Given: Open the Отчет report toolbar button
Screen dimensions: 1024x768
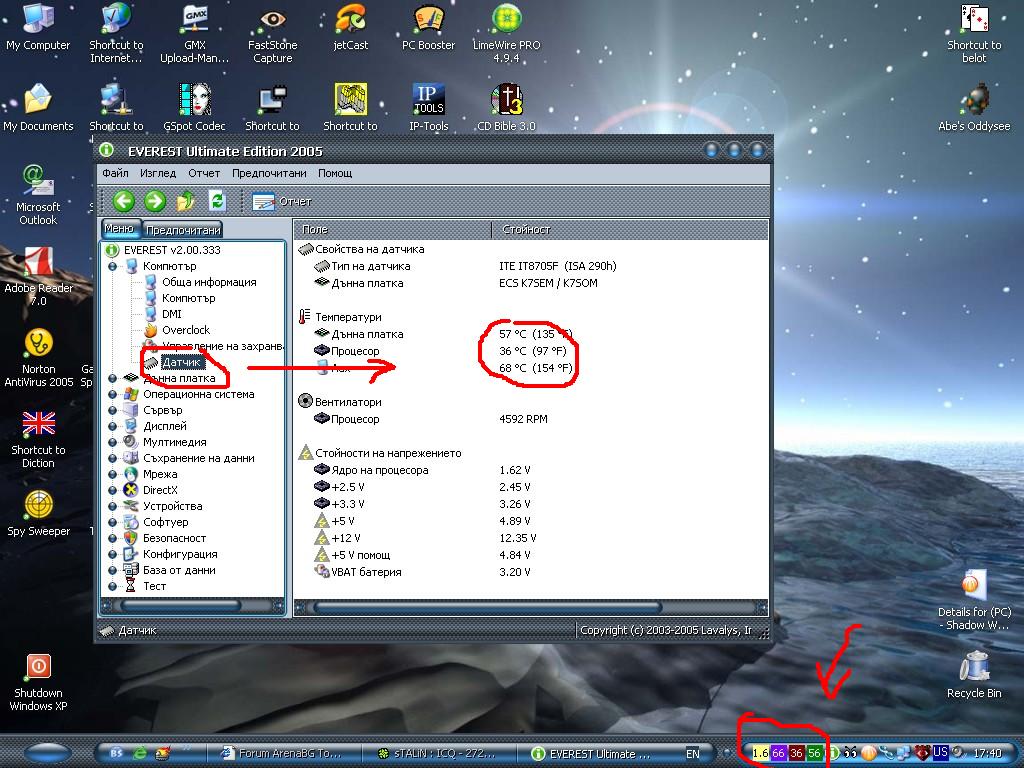Looking at the screenshot, I should (281, 202).
